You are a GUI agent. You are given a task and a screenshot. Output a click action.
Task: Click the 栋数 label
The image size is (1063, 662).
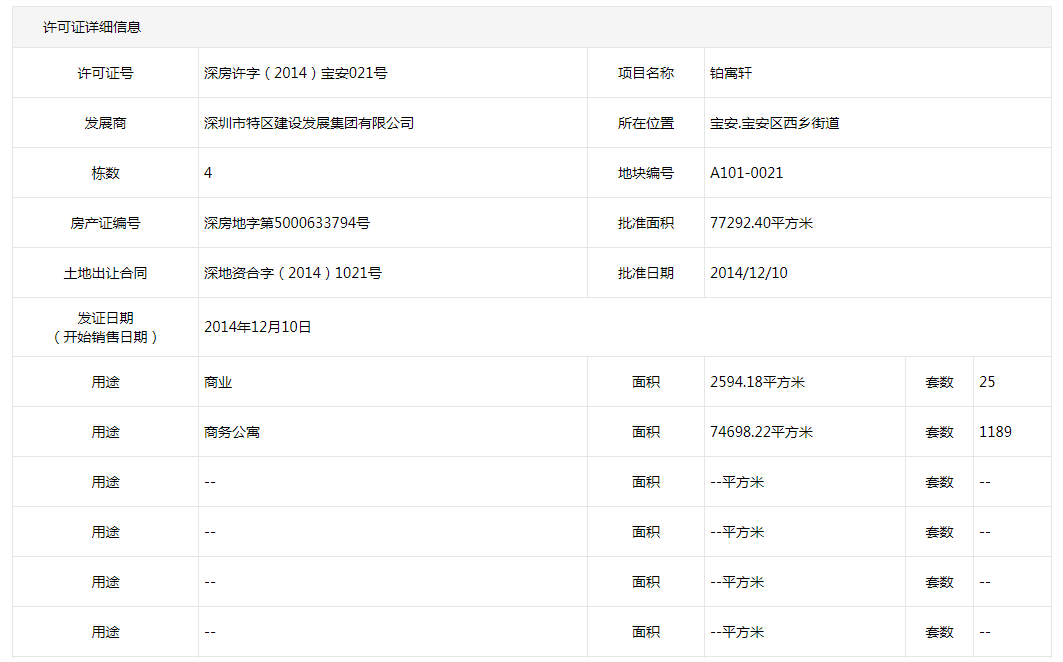105,173
